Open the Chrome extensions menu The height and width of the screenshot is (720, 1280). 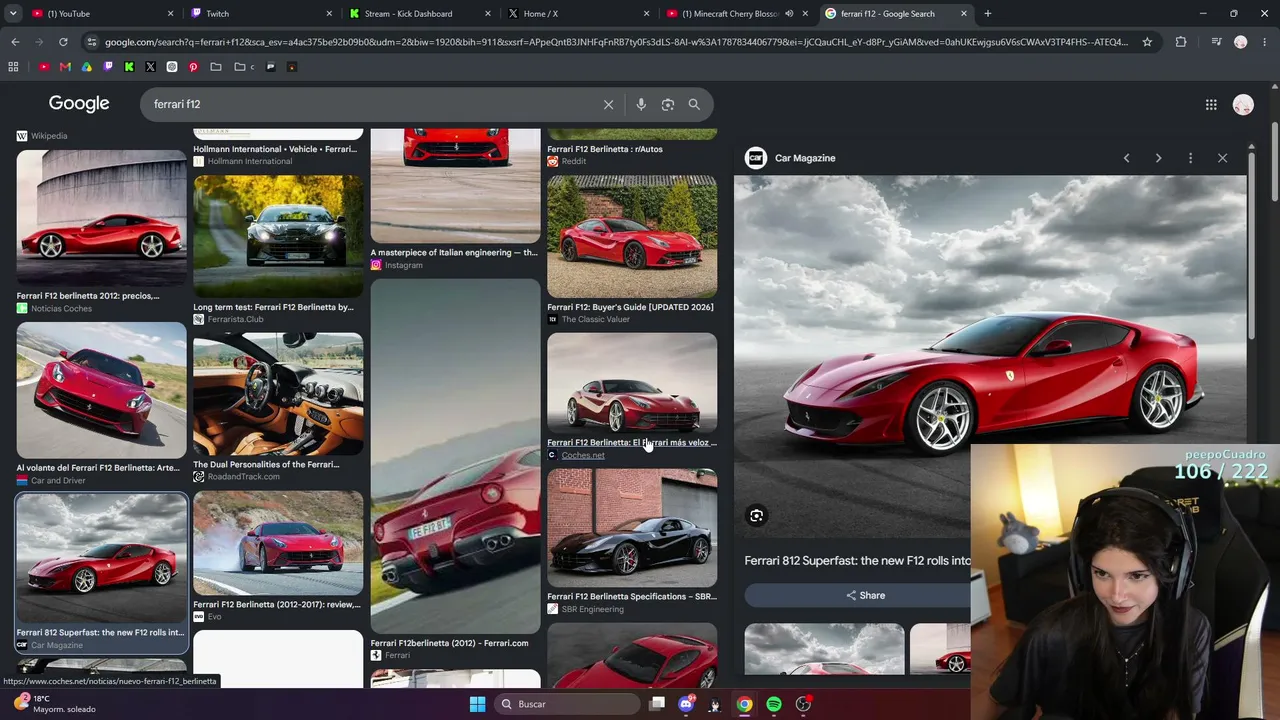click(x=1181, y=42)
